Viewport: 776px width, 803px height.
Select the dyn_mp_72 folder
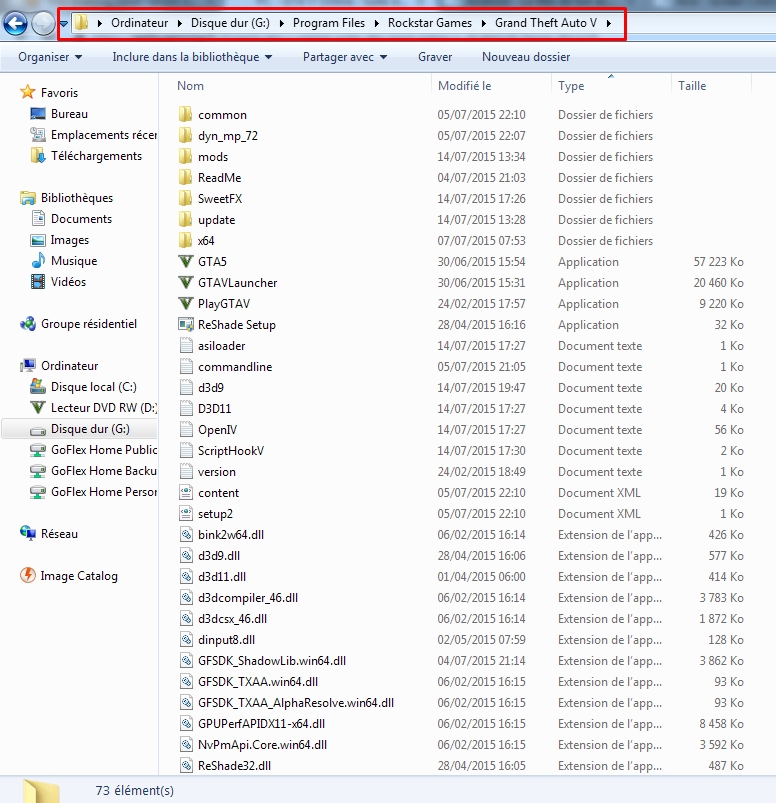228,136
